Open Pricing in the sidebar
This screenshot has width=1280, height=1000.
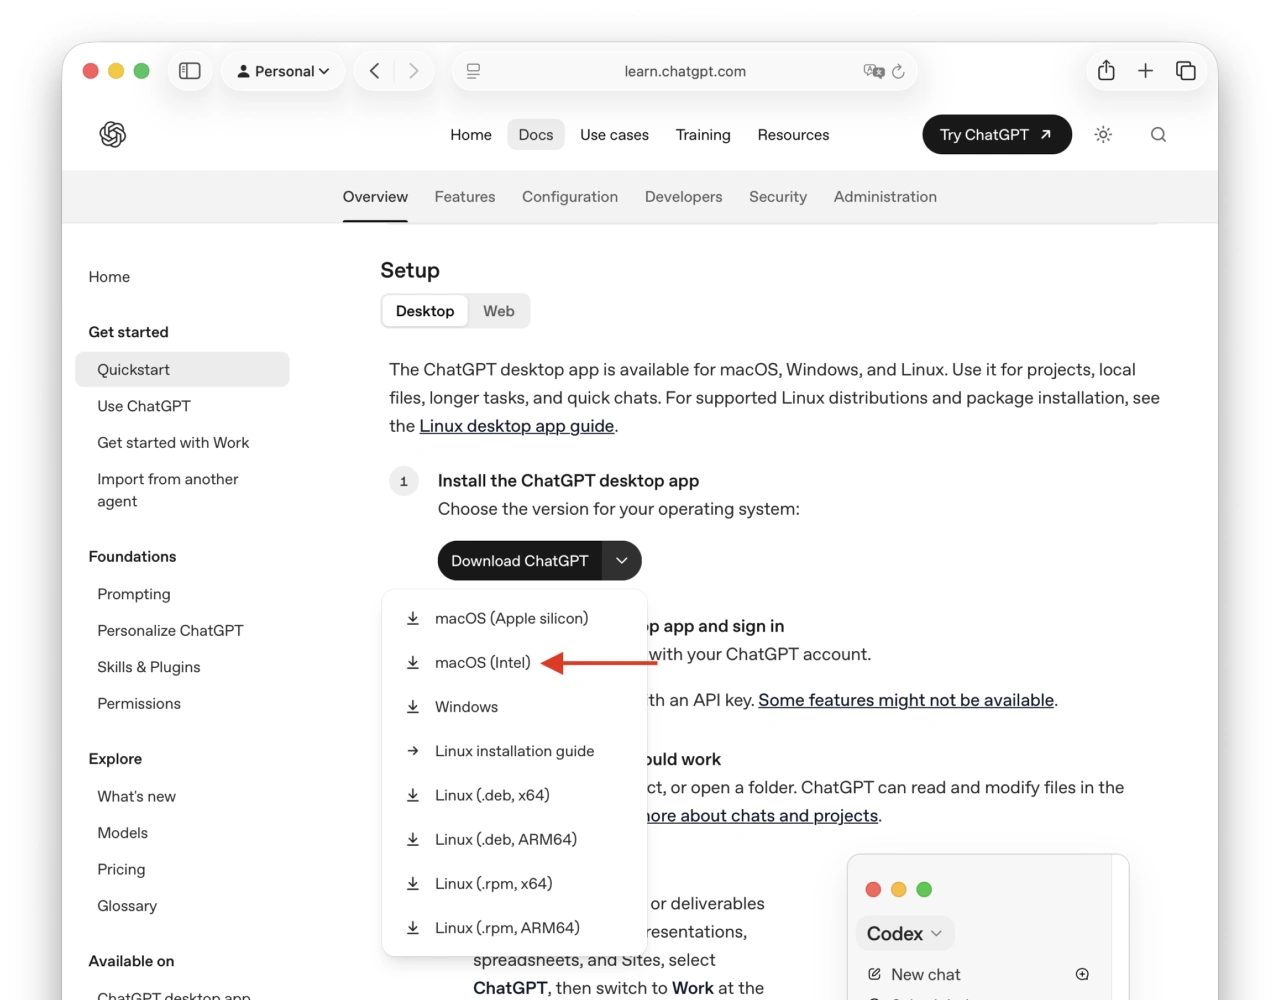click(x=121, y=870)
